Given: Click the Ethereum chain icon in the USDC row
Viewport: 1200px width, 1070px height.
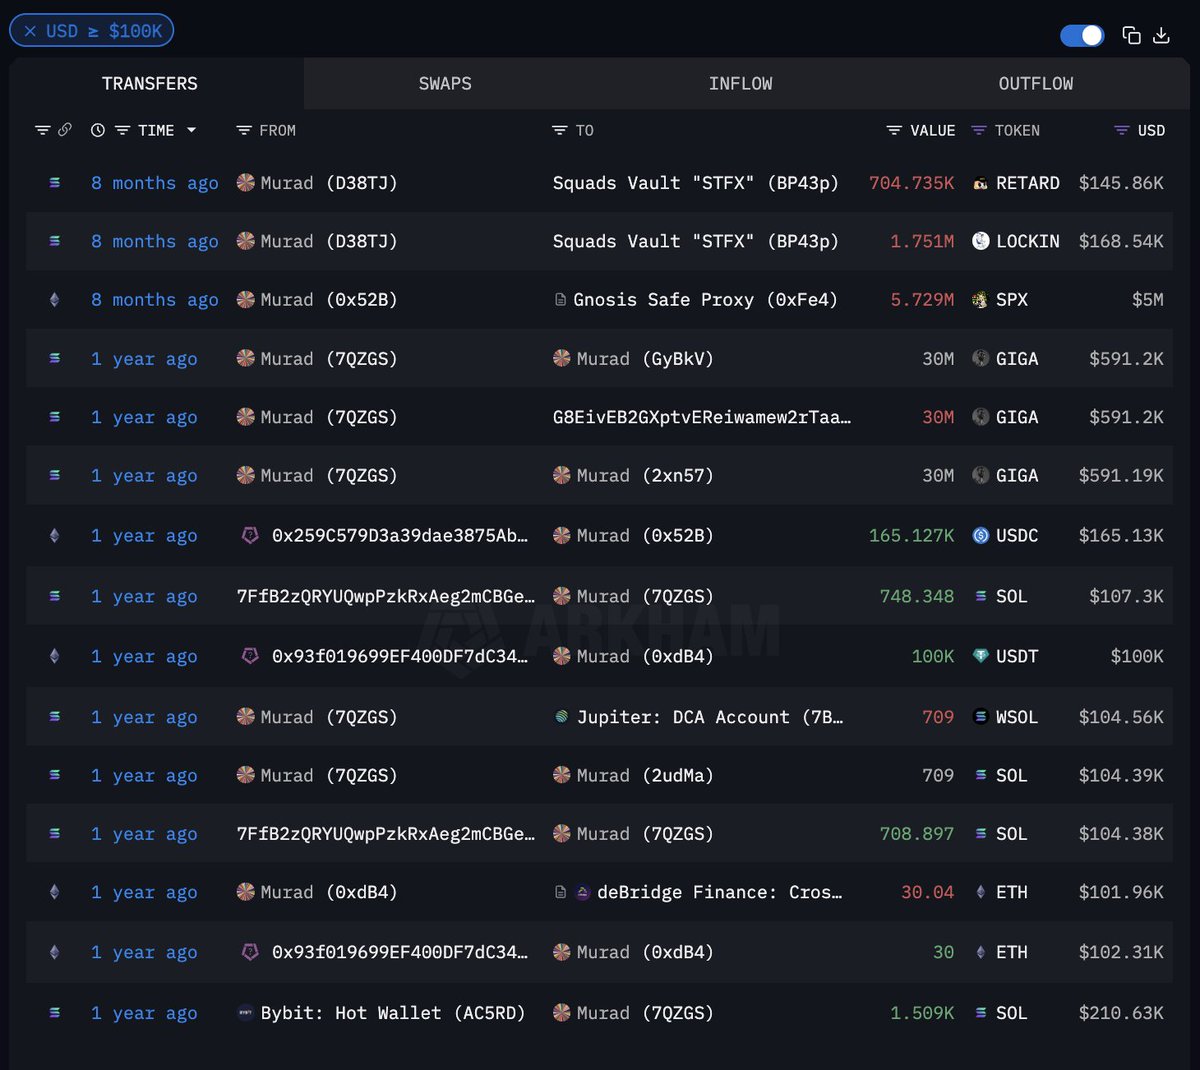Looking at the screenshot, I should (x=55, y=535).
